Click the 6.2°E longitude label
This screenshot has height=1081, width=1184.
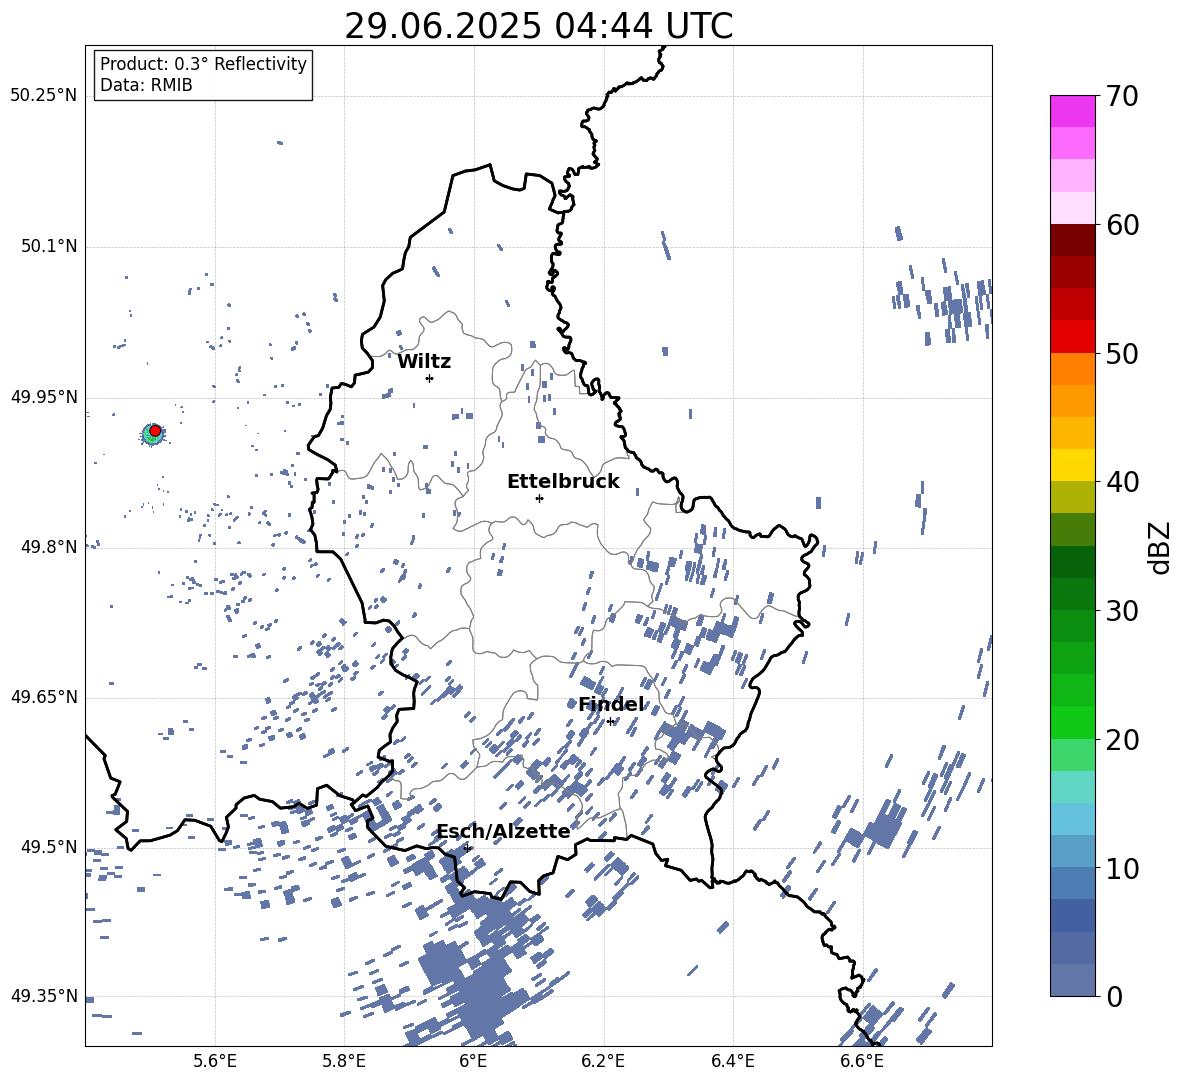(x=603, y=1061)
